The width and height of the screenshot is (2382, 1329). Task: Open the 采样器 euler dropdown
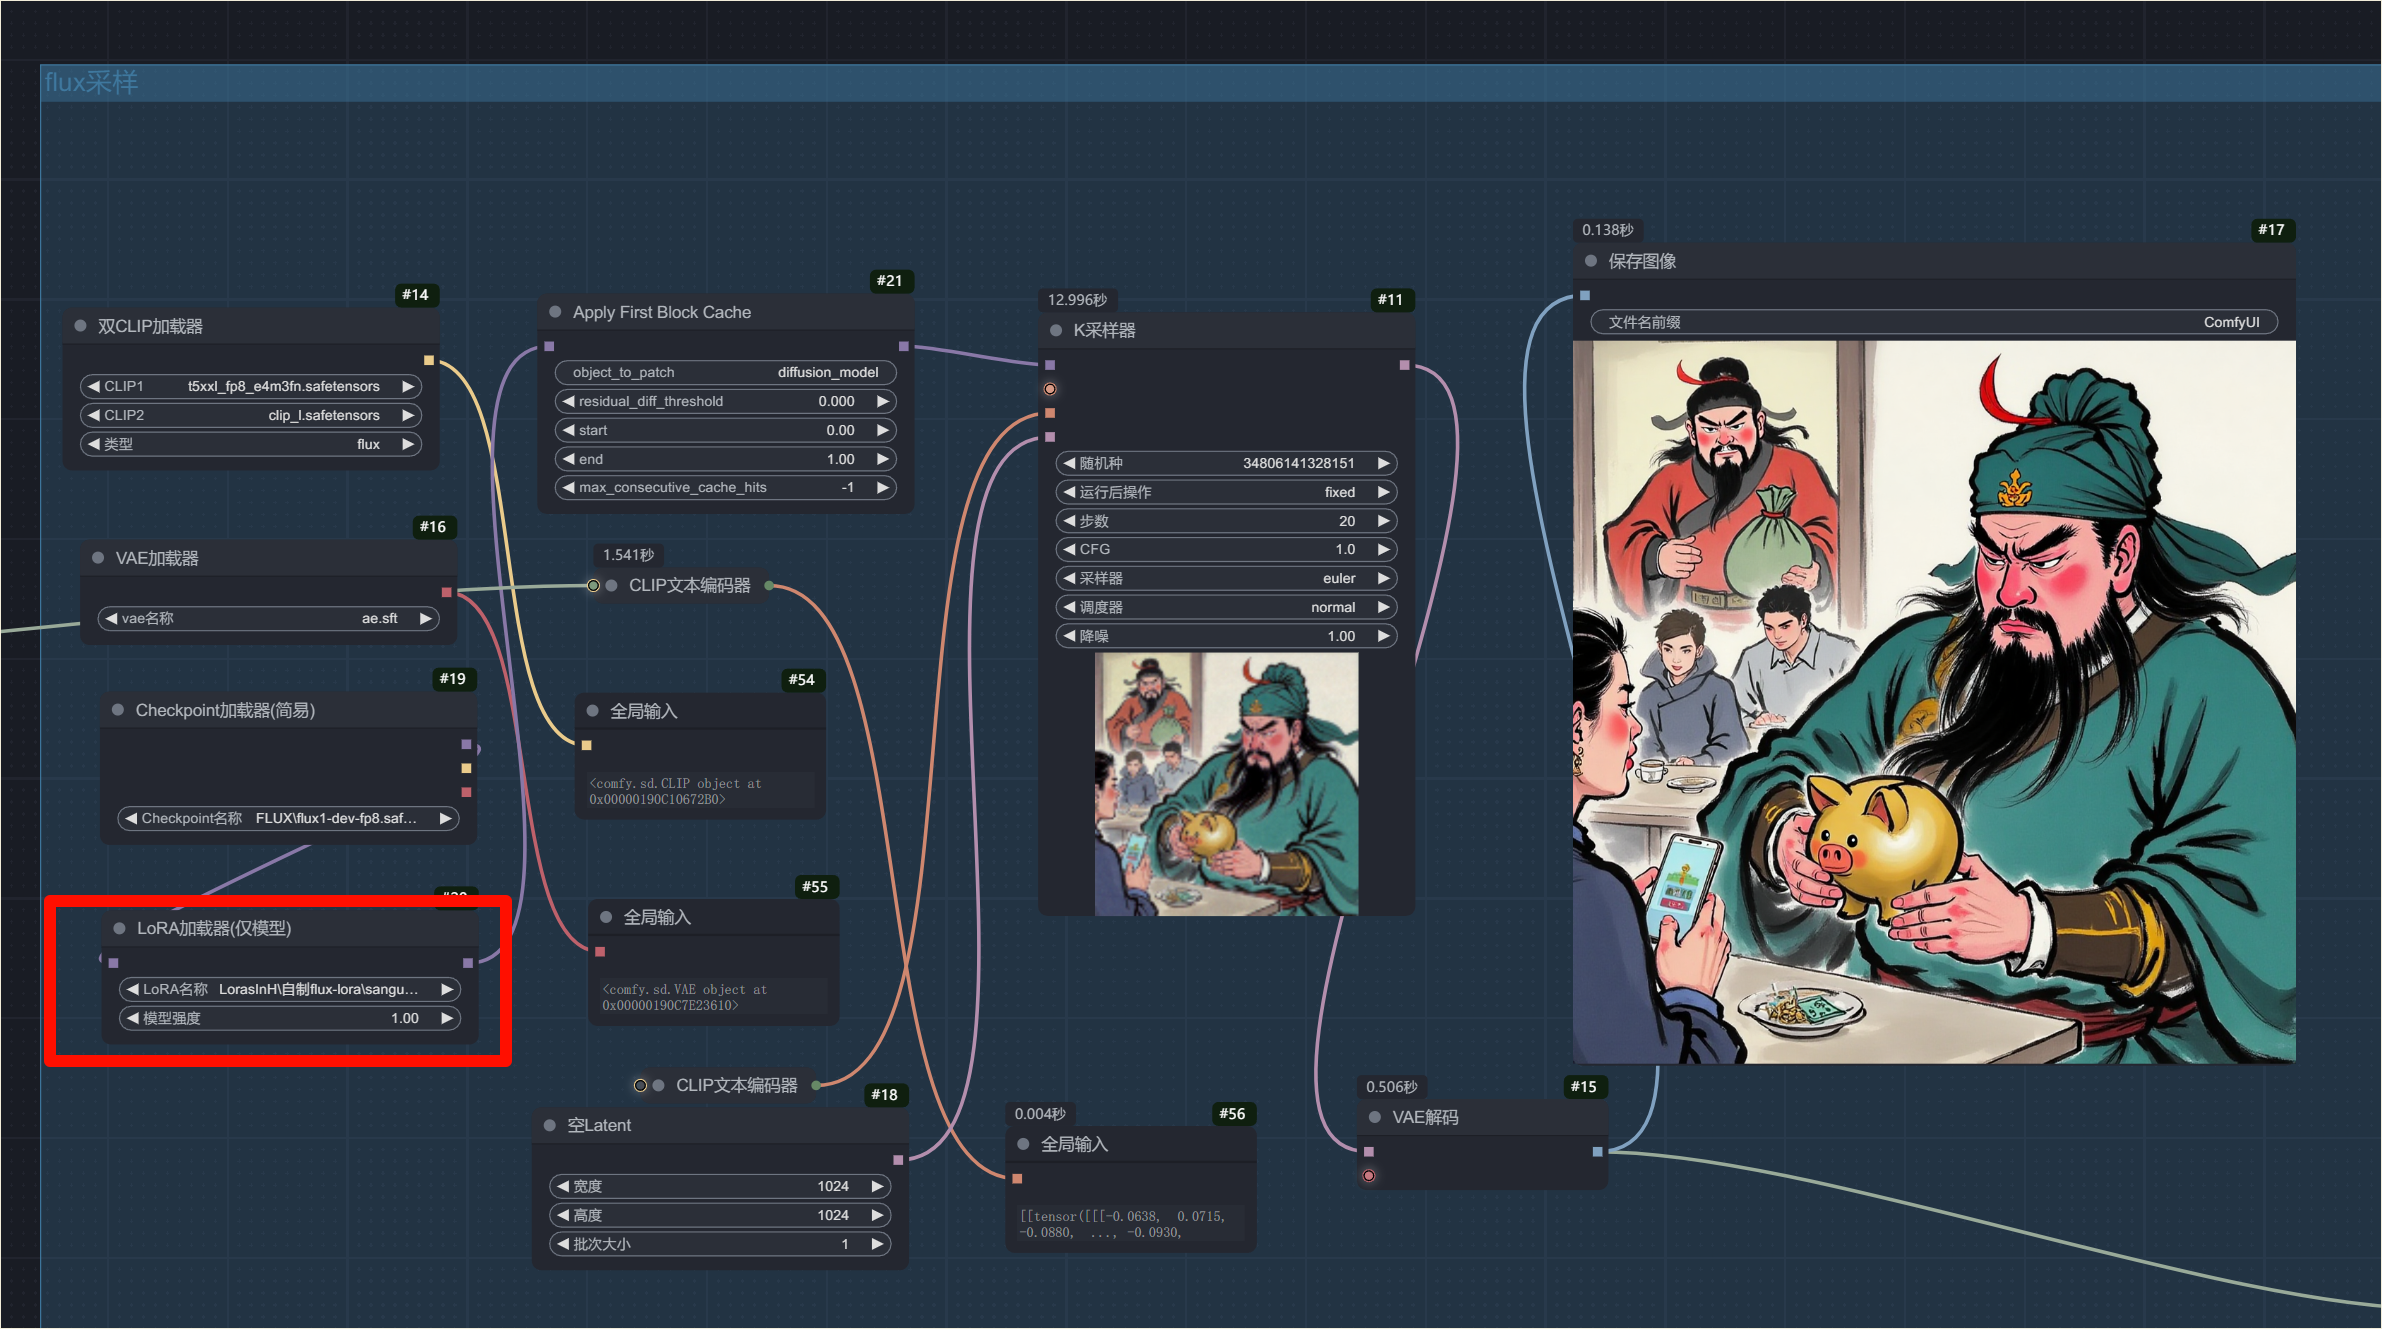pos(1226,578)
